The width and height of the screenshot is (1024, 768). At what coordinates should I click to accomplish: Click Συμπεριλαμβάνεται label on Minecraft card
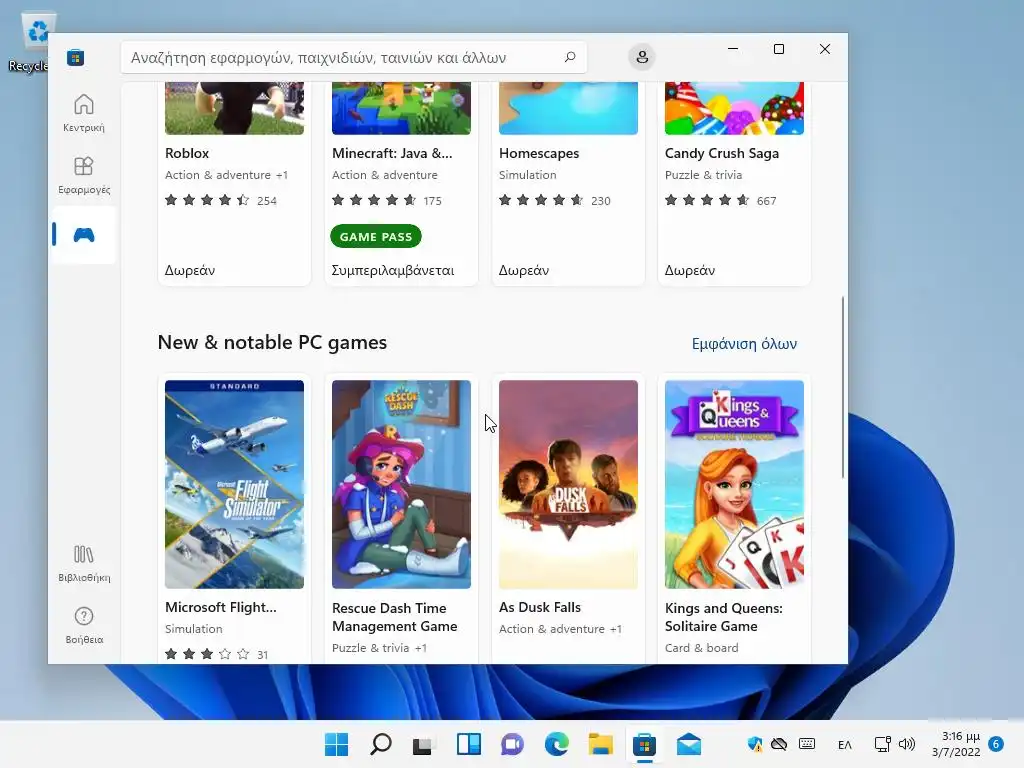[392, 270]
